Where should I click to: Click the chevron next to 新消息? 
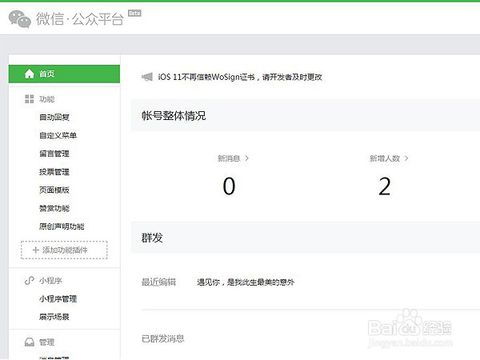[x=247, y=158]
